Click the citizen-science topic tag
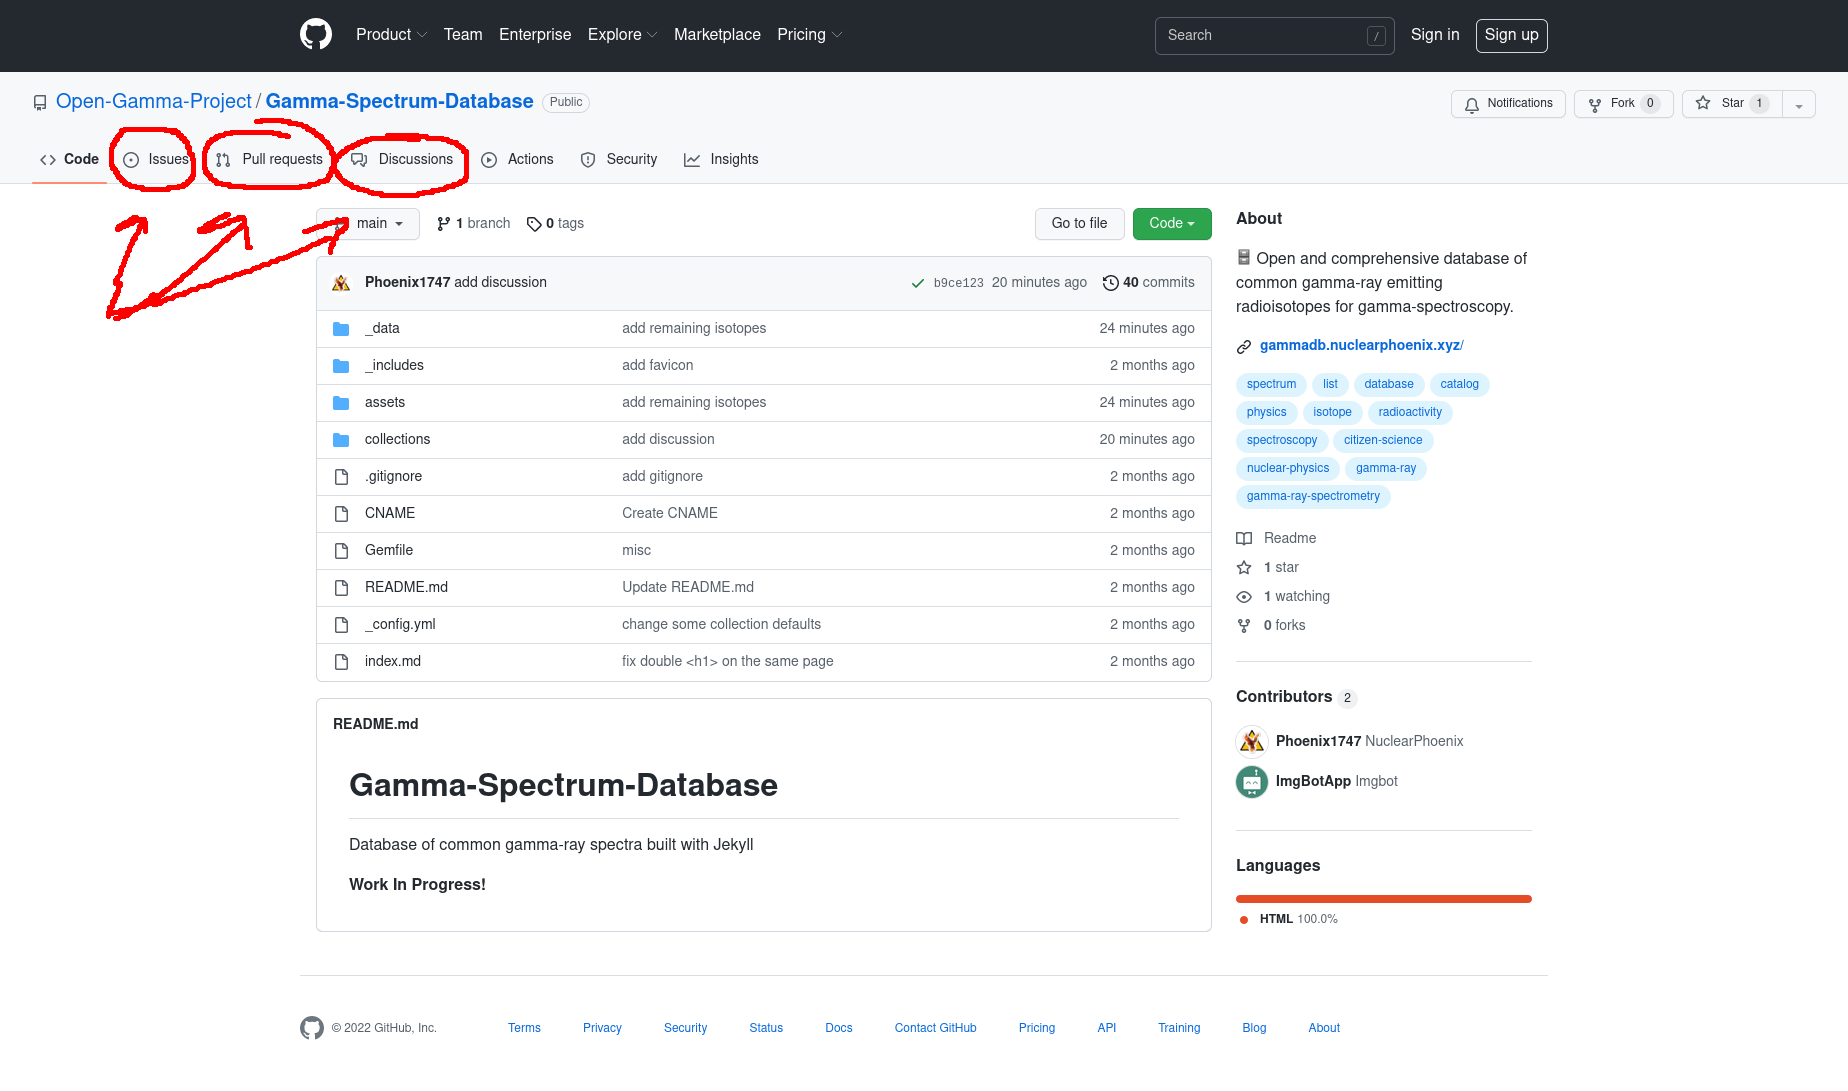The width and height of the screenshot is (1848, 1091). pos(1383,441)
